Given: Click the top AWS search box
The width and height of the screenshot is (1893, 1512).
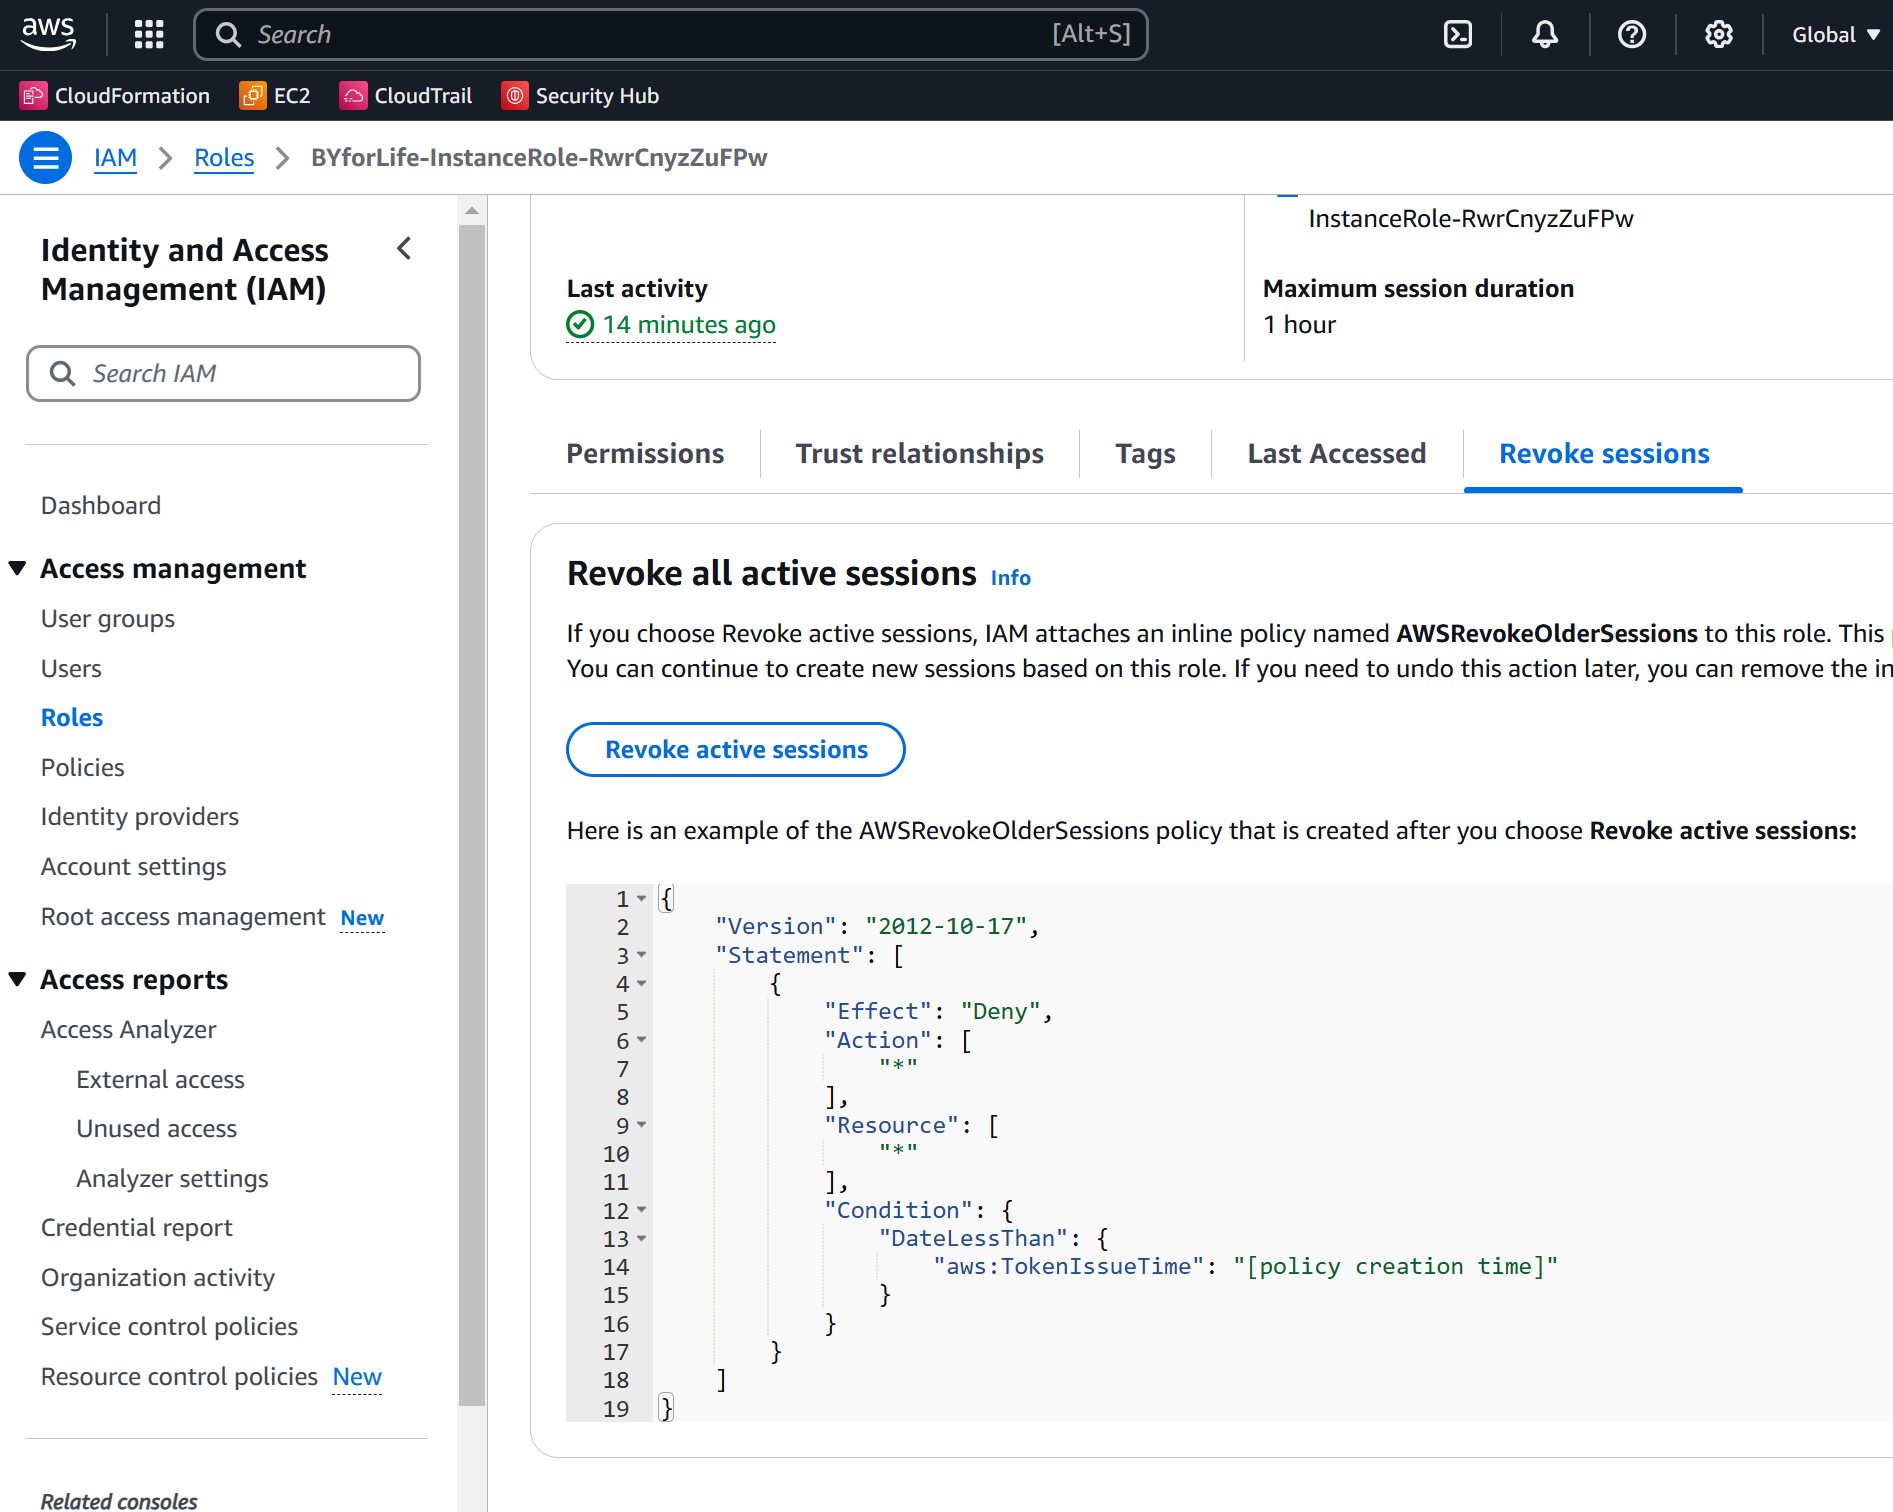Looking at the screenshot, I should 671,35.
